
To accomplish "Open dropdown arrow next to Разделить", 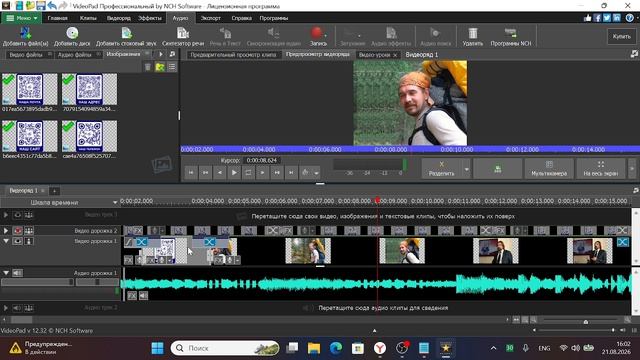I will click(467, 169).
